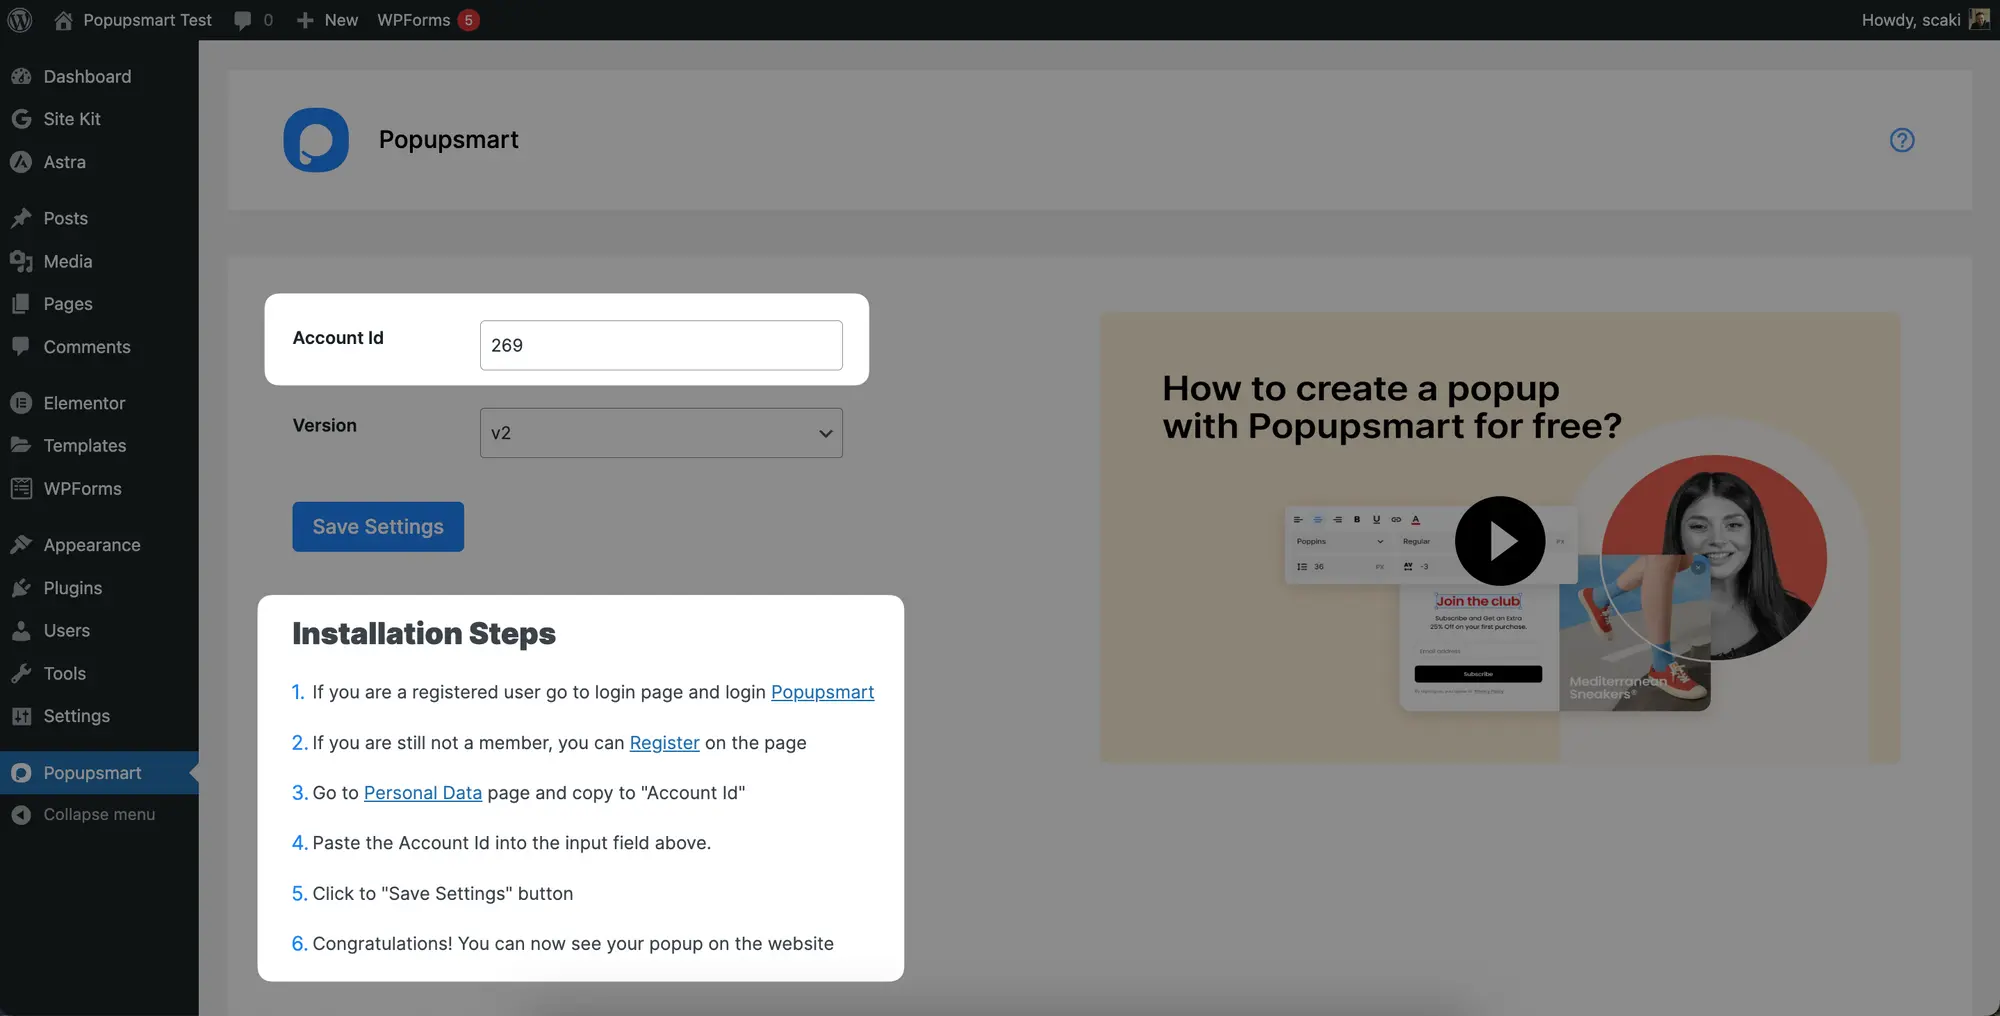Click the Account Id label
This screenshot has width=2000, height=1016.
pos(338,338)
